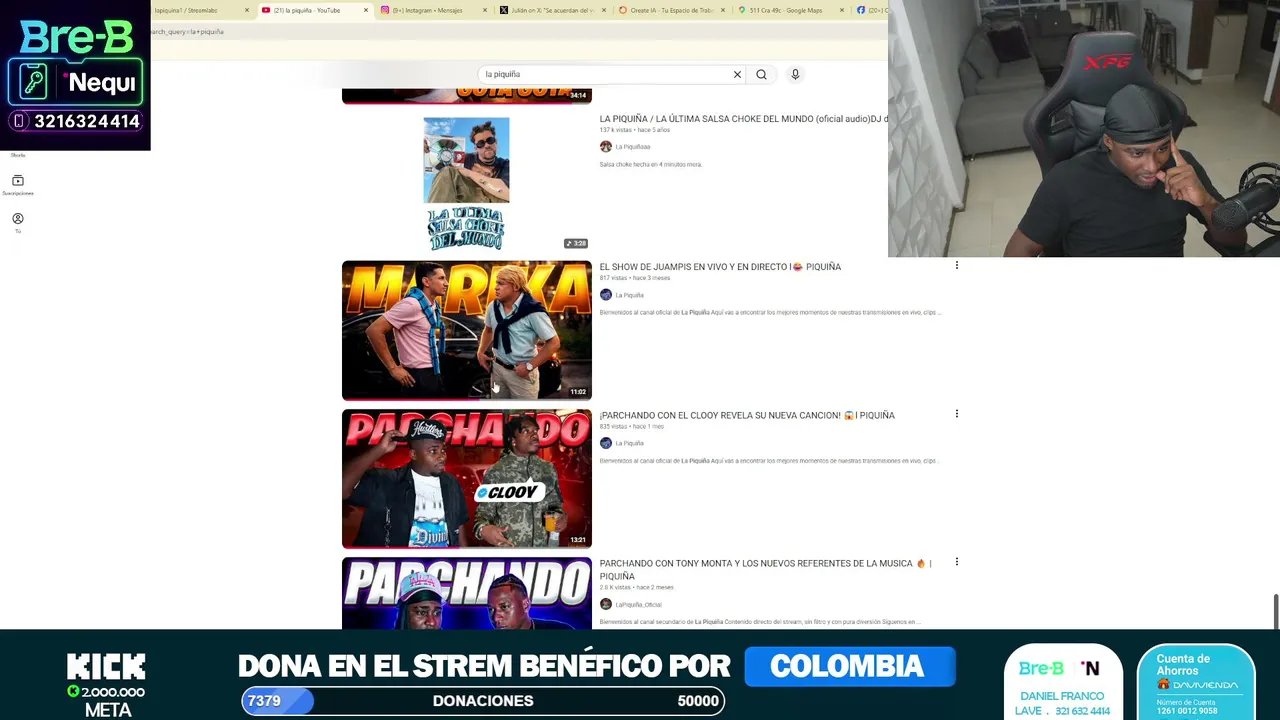The width and height of the screenshot is (1280, 720).
Task: Open channel avatar under El Show de Juampis
Action: [x=605, y=295]
